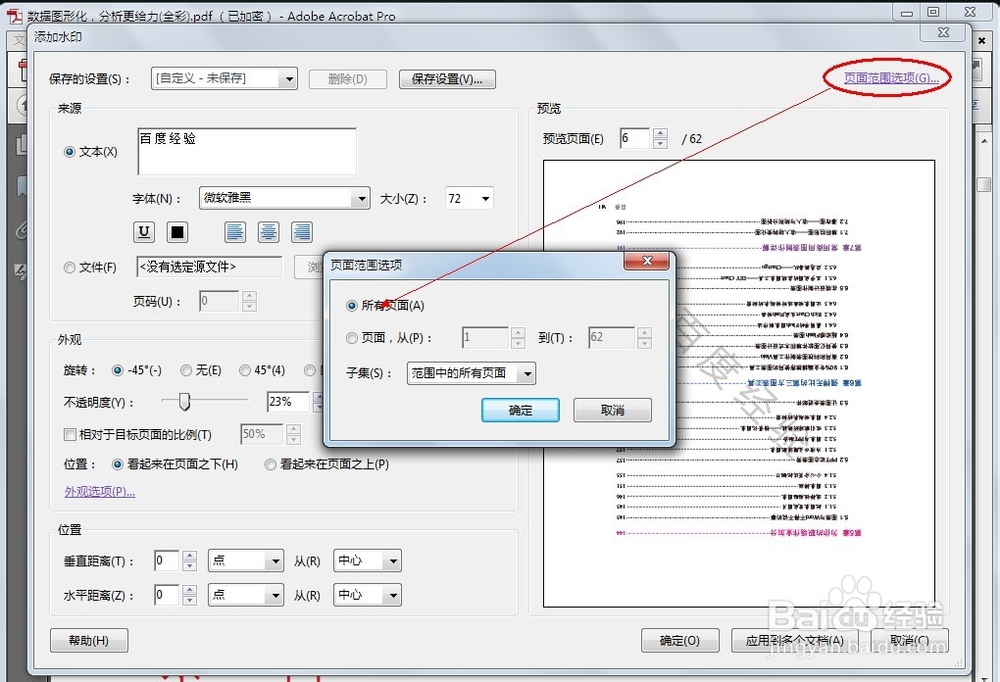
Task: Toggle underline formatting button
Action: tap(144, 232)
